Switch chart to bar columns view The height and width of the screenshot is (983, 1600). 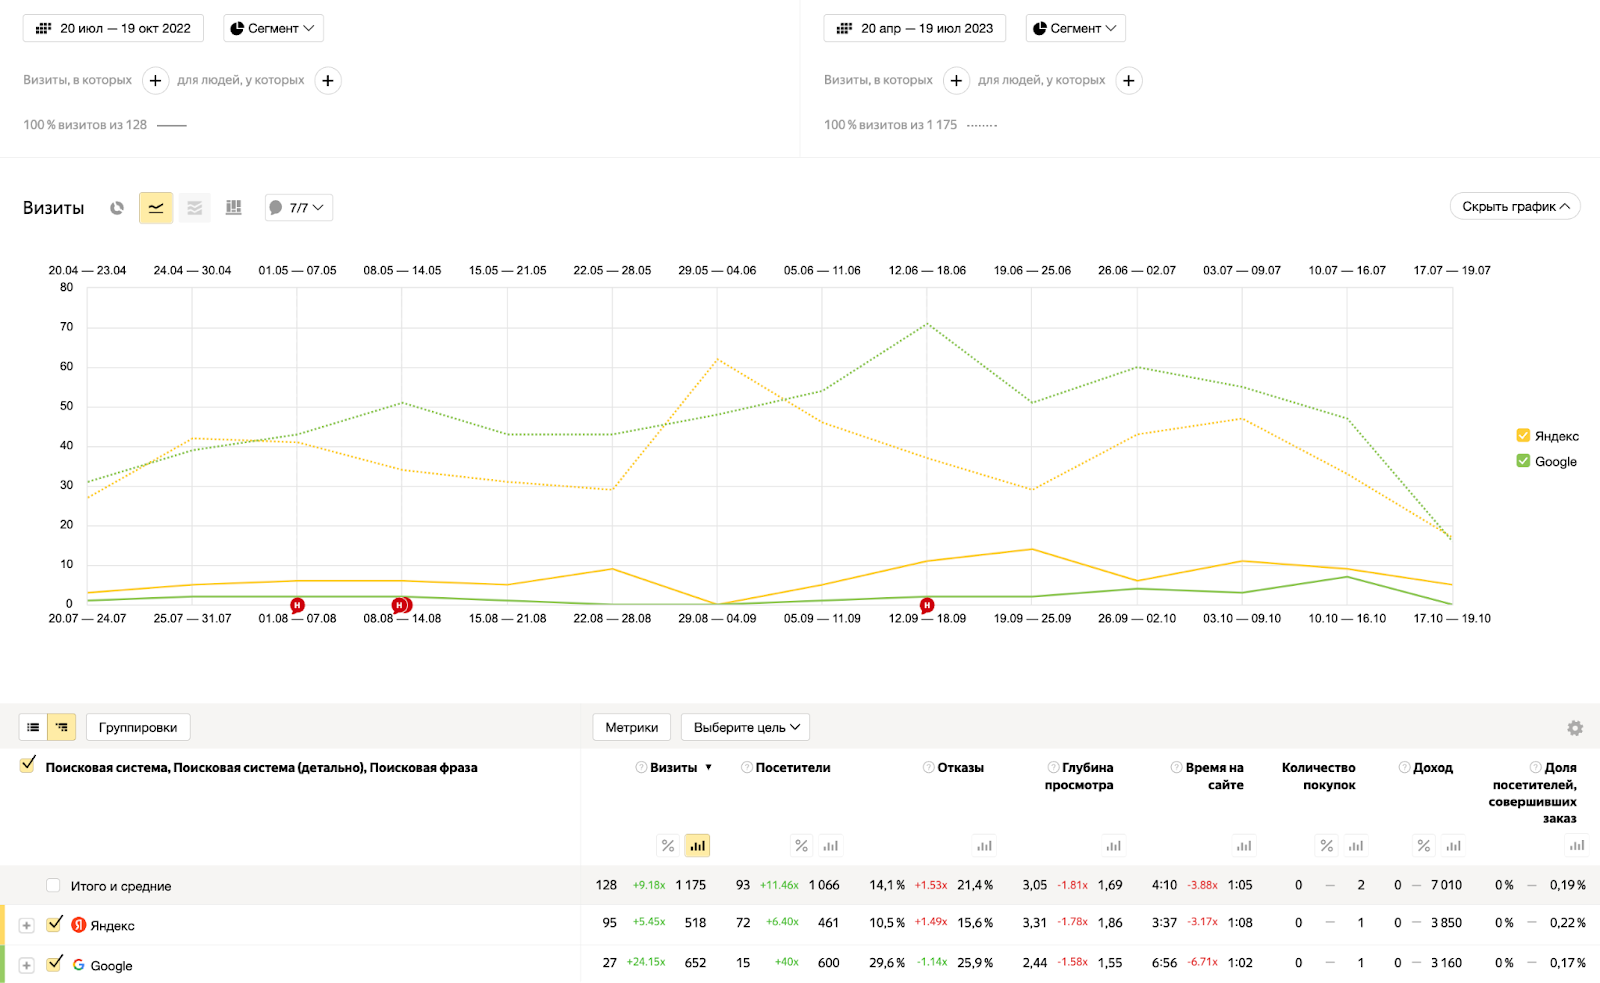234,208
